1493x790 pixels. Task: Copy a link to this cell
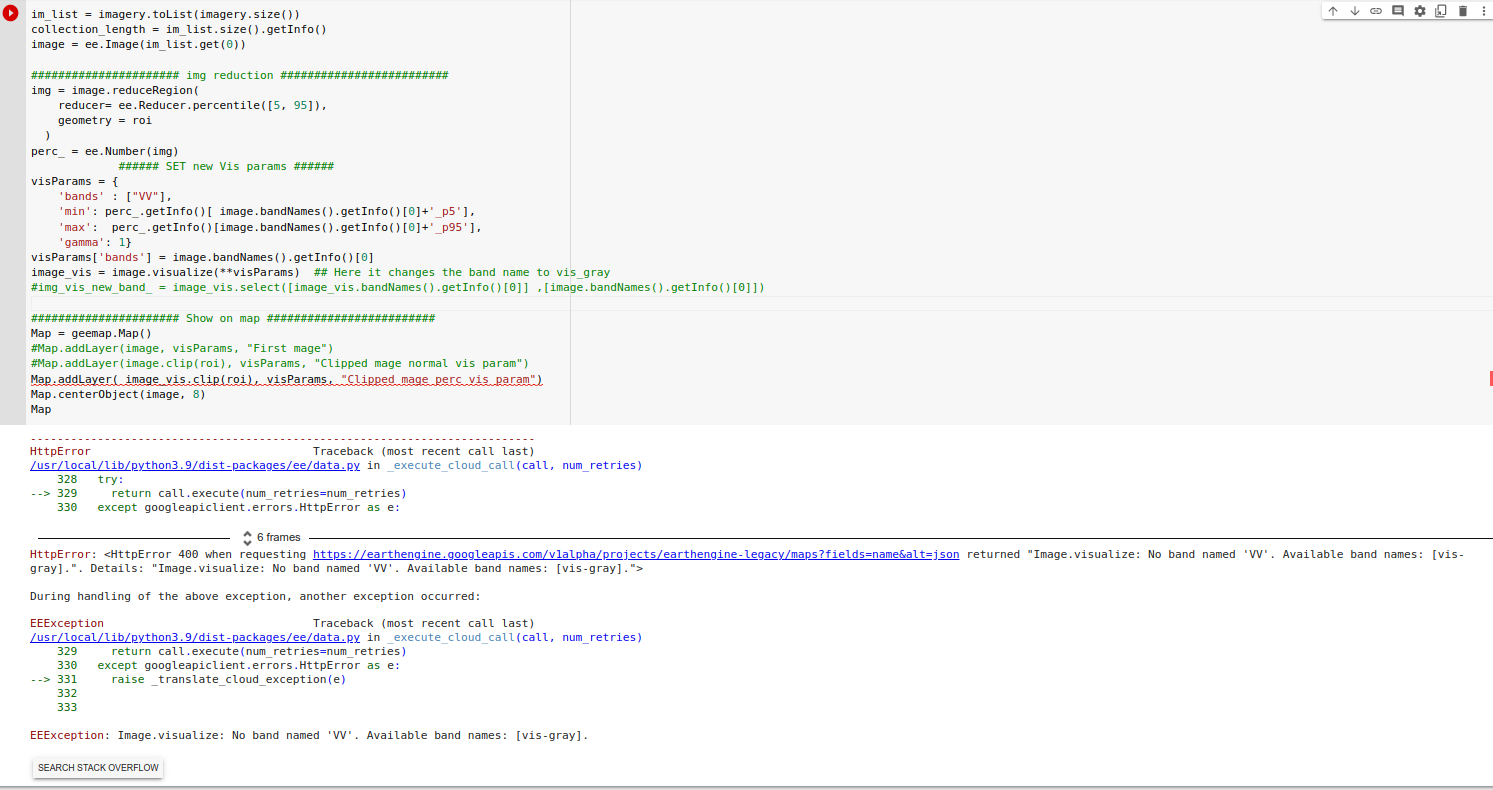pyautogui.click(x=1376, y=11)
